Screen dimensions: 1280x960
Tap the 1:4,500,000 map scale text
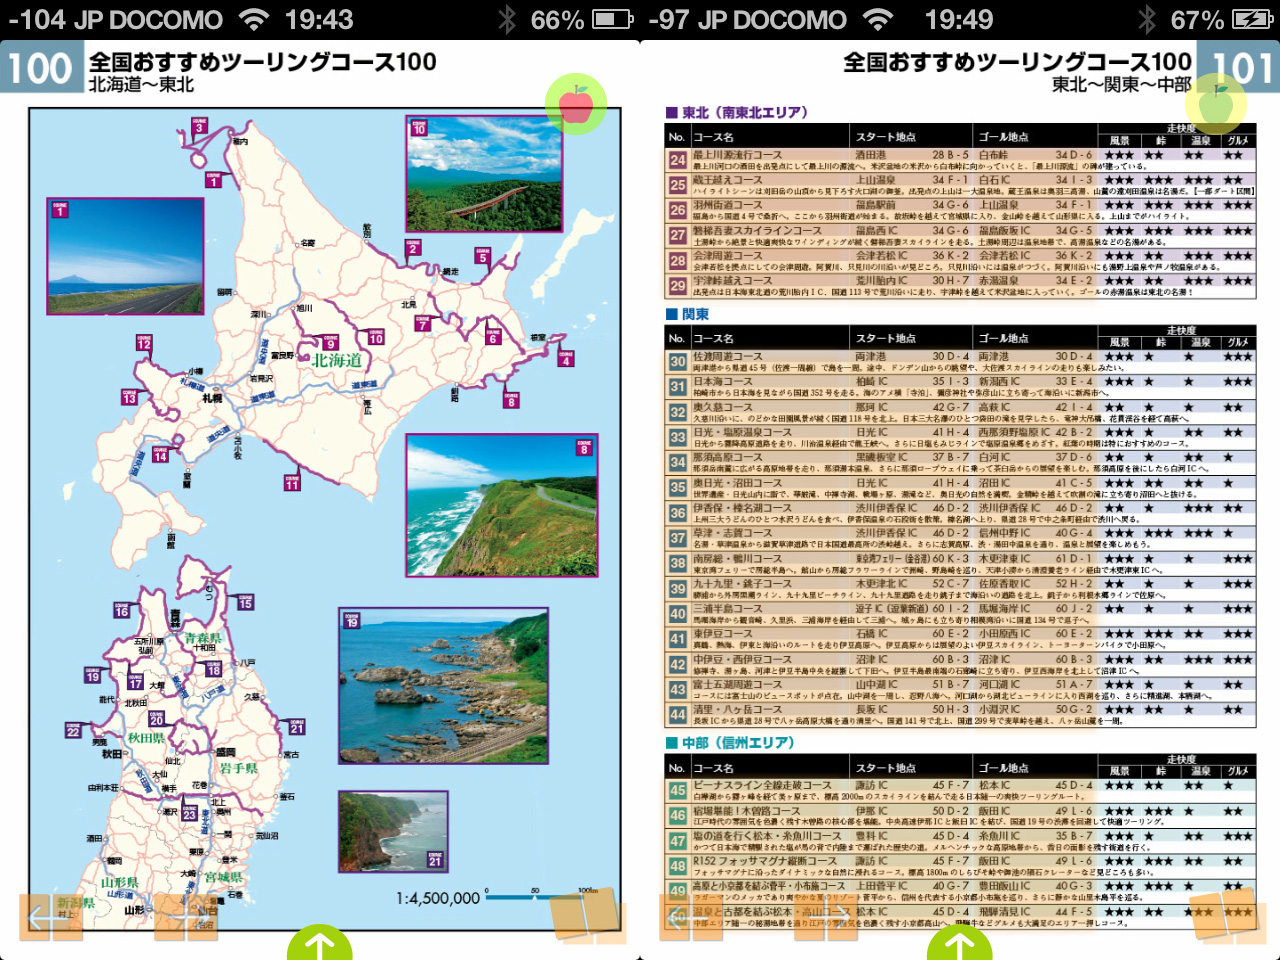[438, 898]
